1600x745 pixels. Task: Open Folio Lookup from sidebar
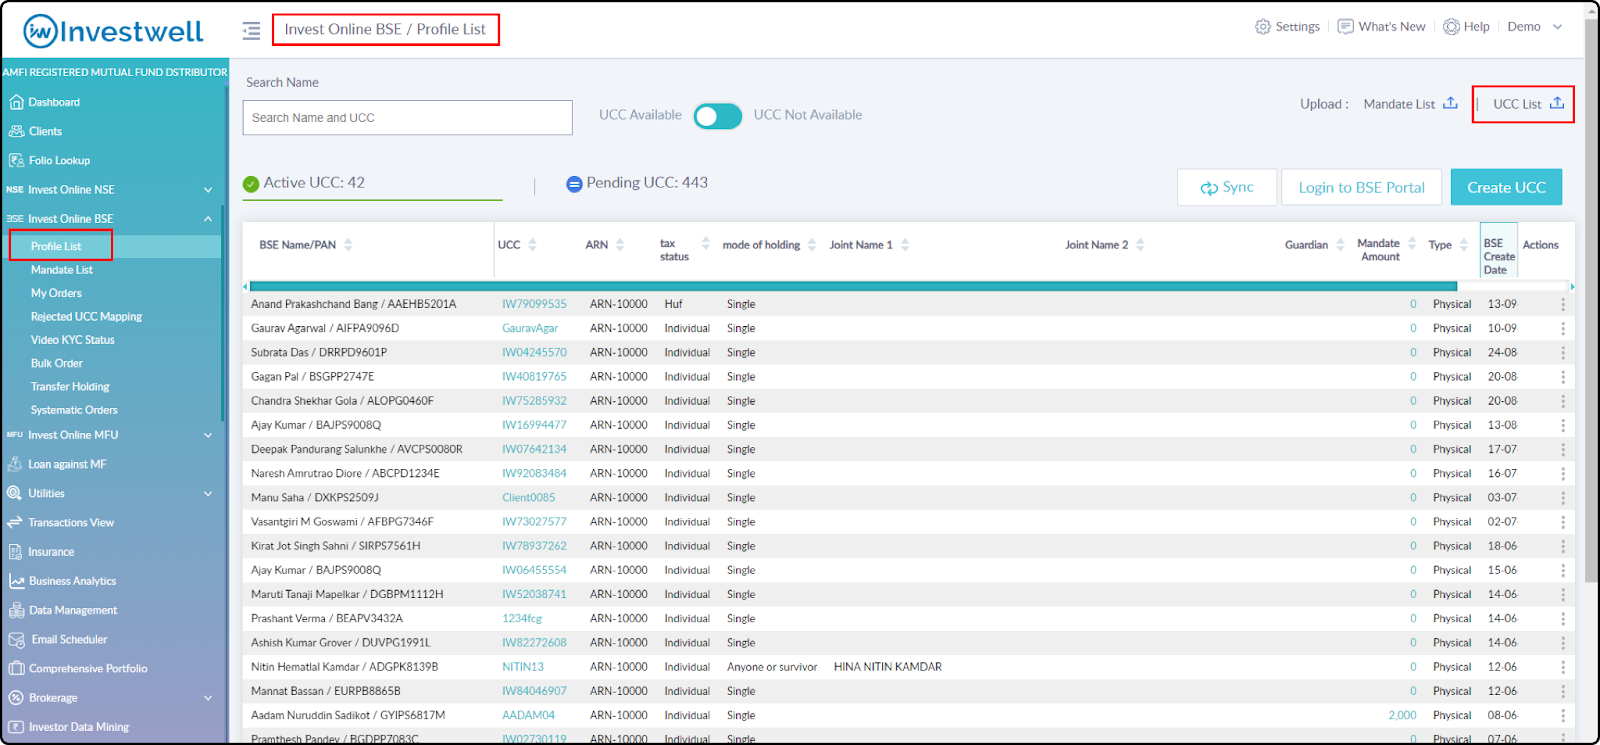coord(59,160)
